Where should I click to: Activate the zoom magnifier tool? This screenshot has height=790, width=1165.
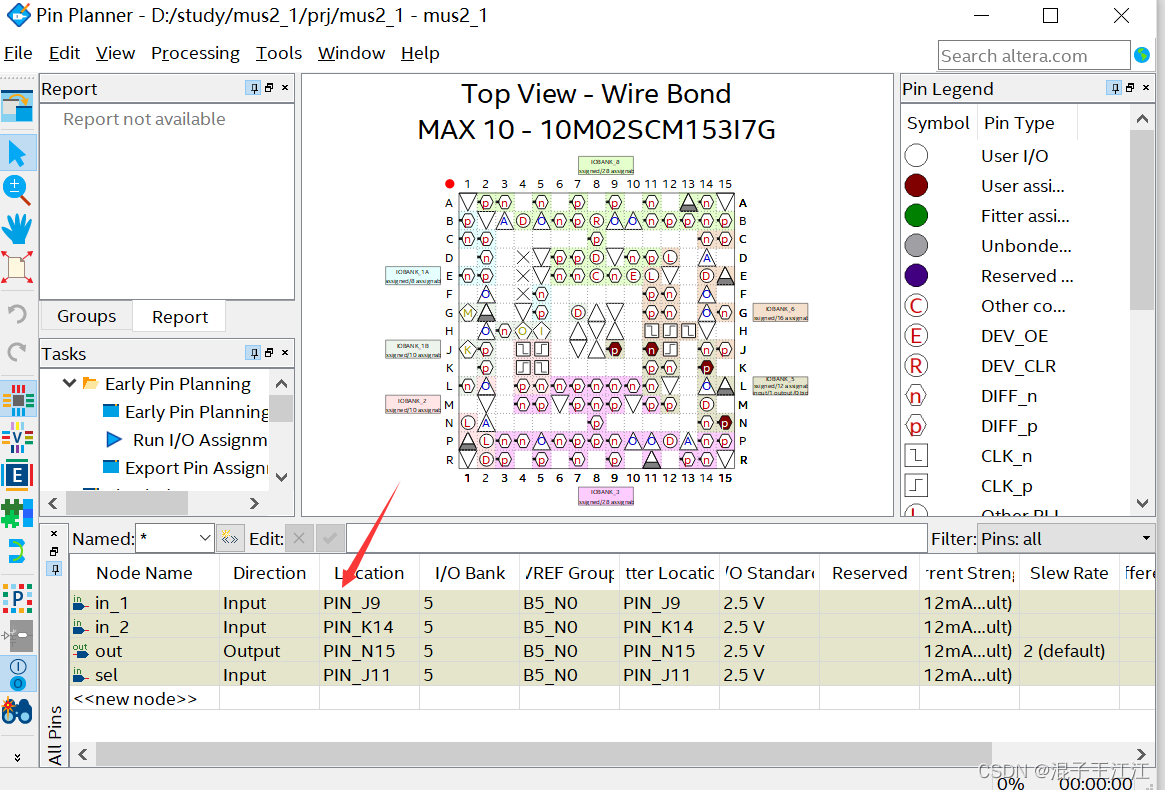[x=17, y=190]
